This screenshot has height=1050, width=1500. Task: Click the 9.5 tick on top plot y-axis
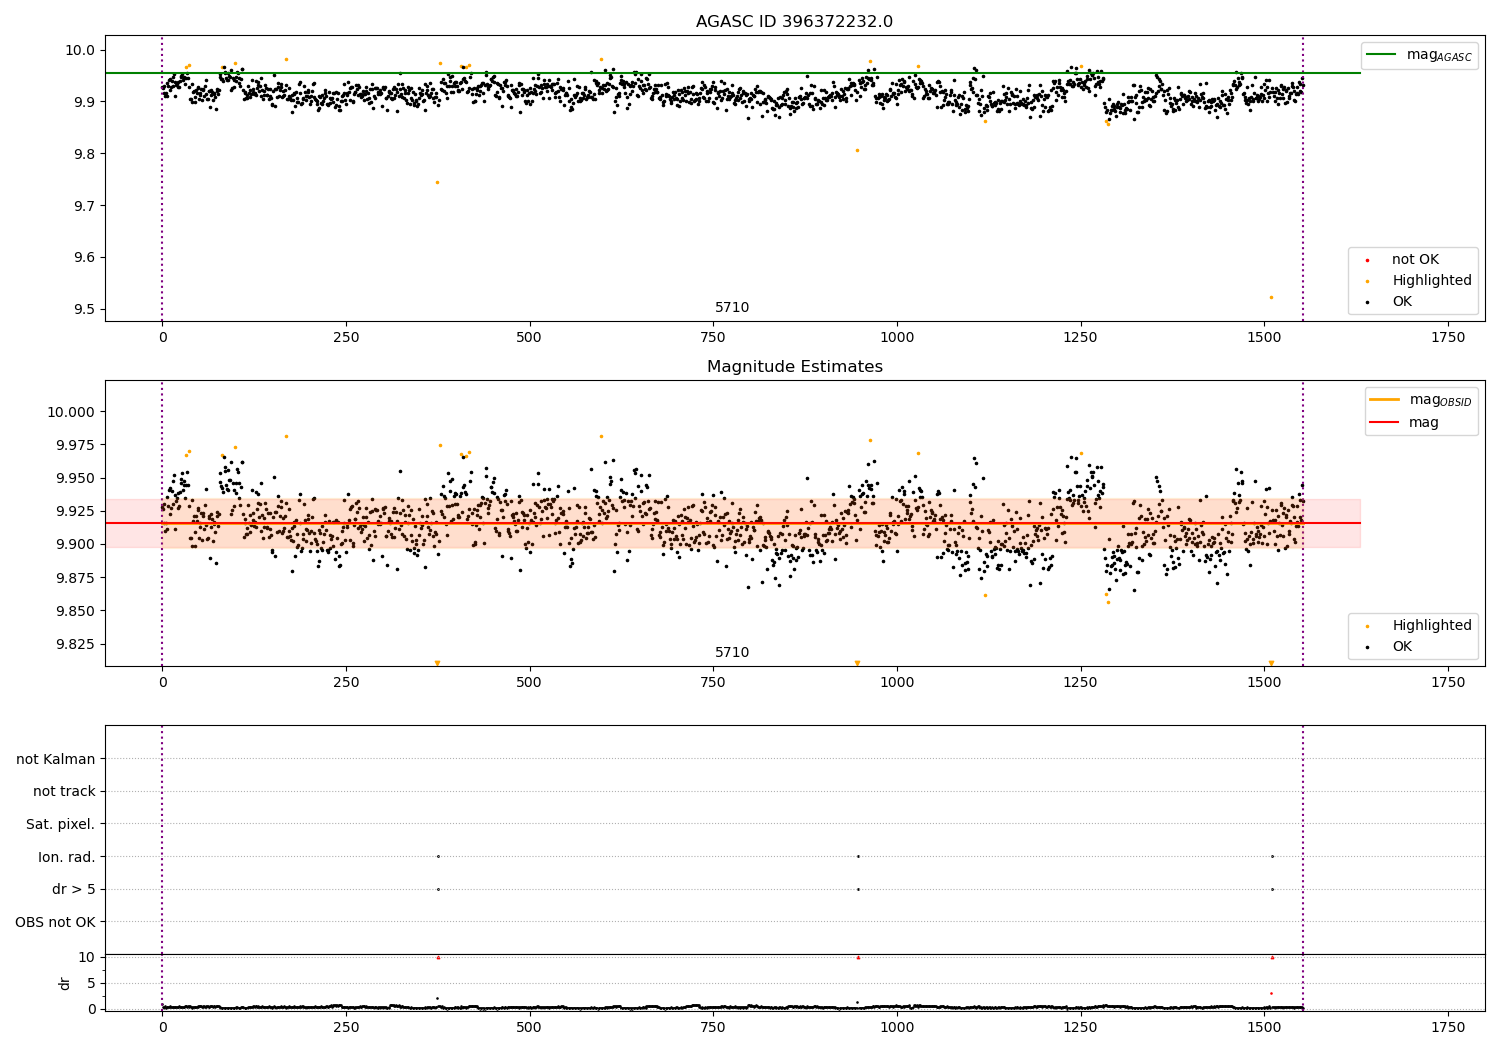(x=84, y=309)
